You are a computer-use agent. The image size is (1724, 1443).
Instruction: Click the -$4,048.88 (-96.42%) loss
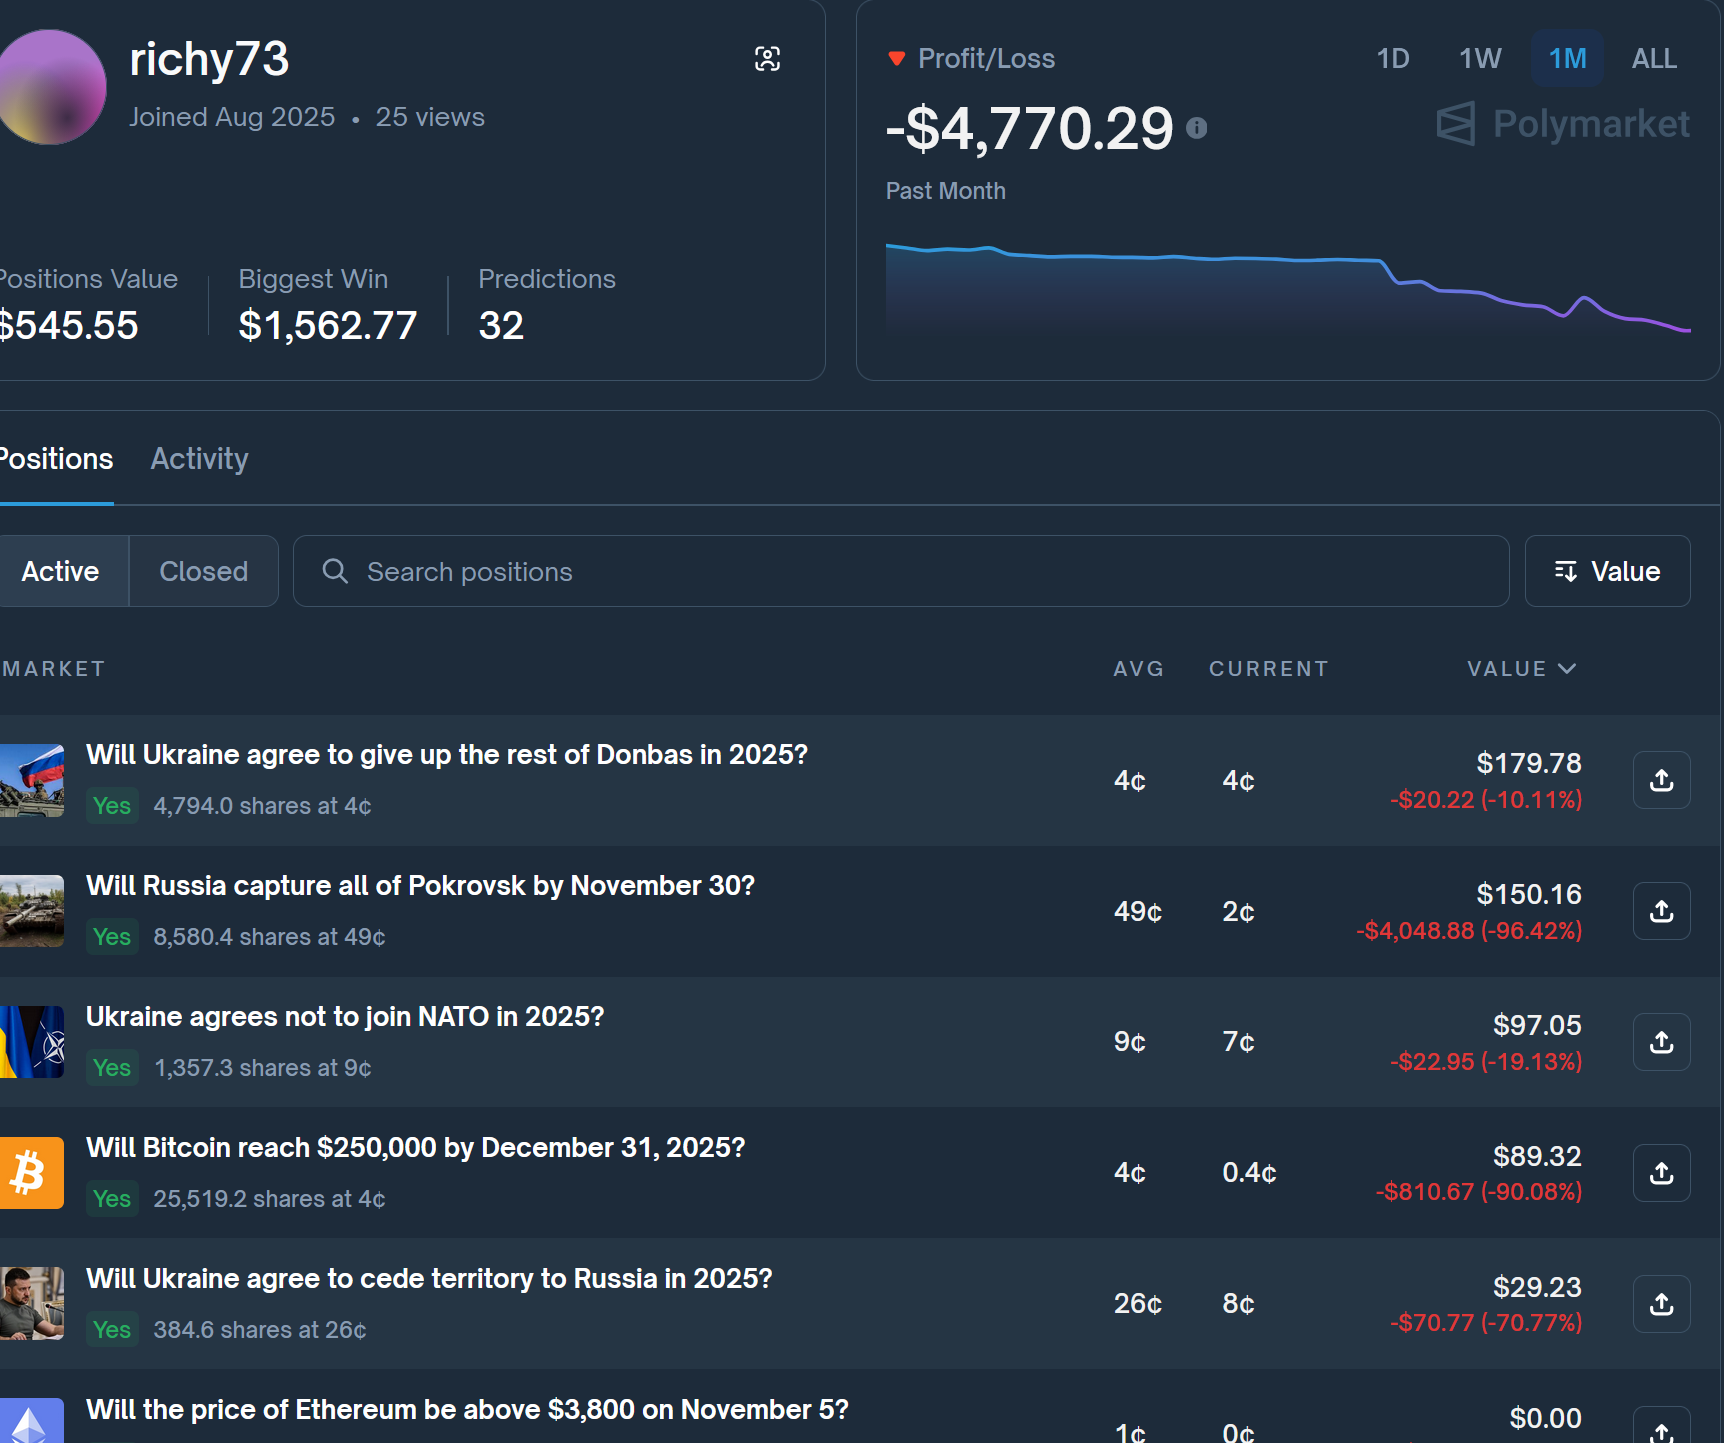point(1469,931)
